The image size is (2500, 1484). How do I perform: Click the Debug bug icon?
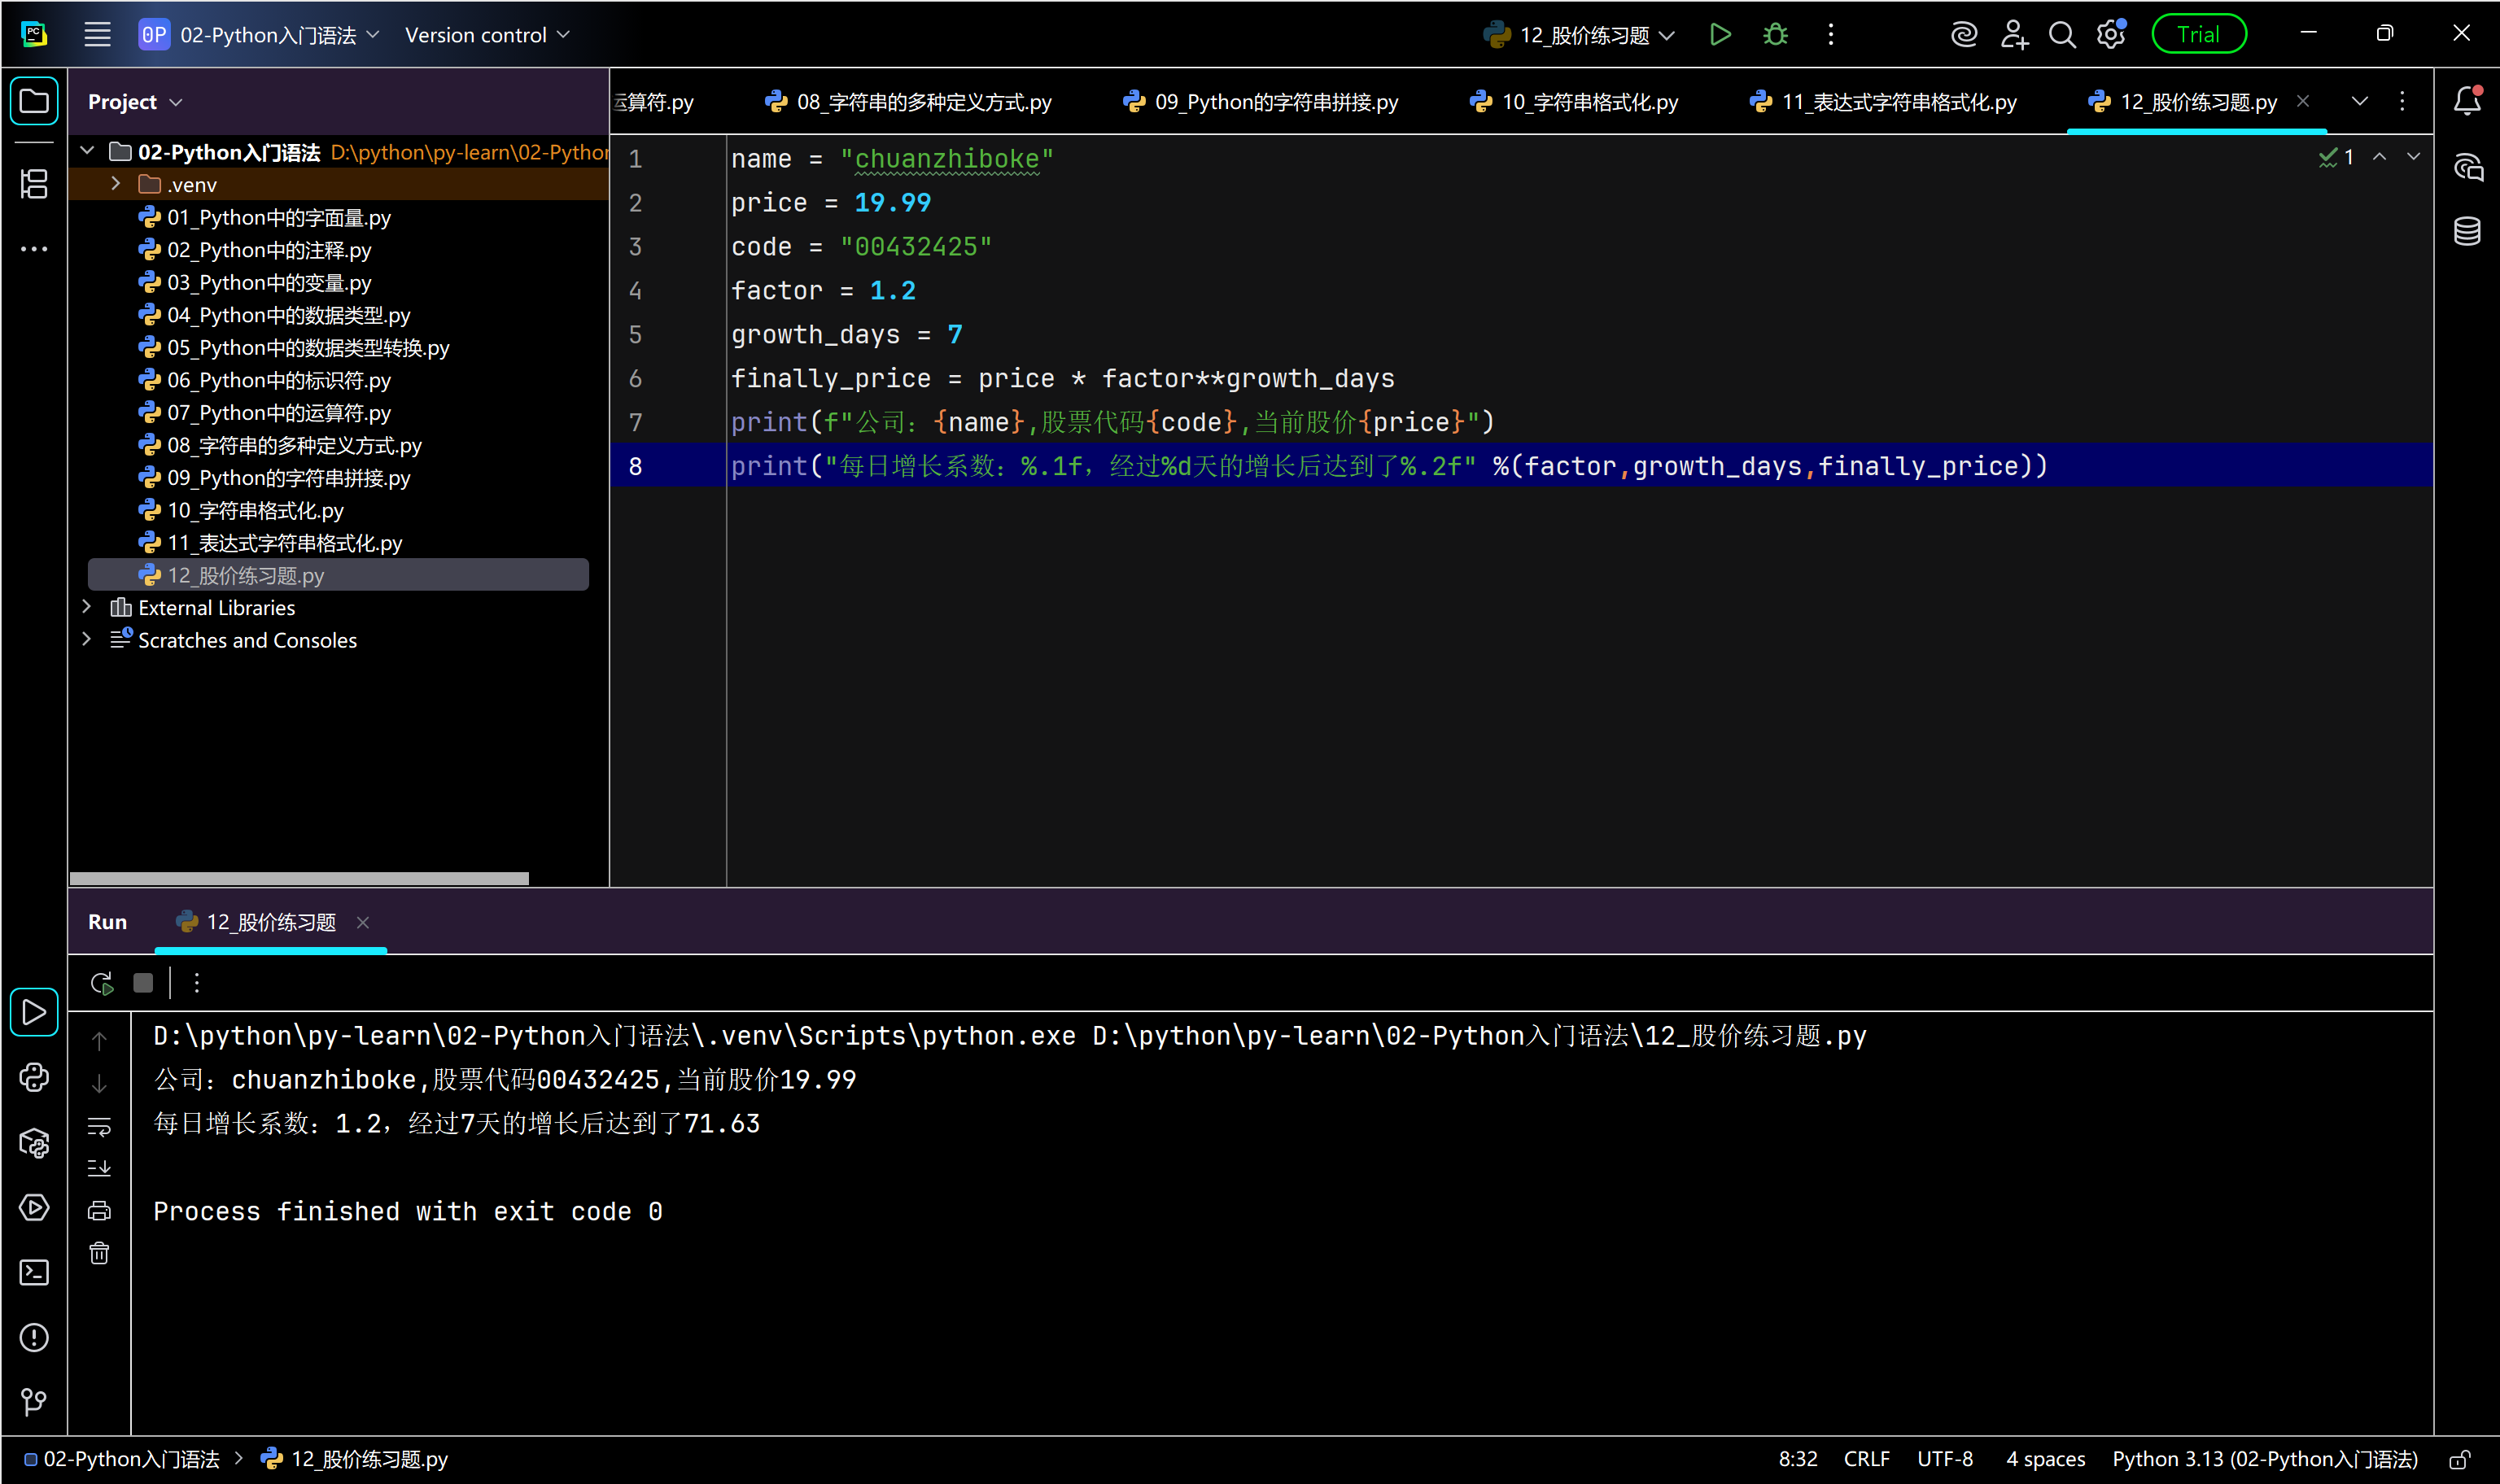[1775, 35]
